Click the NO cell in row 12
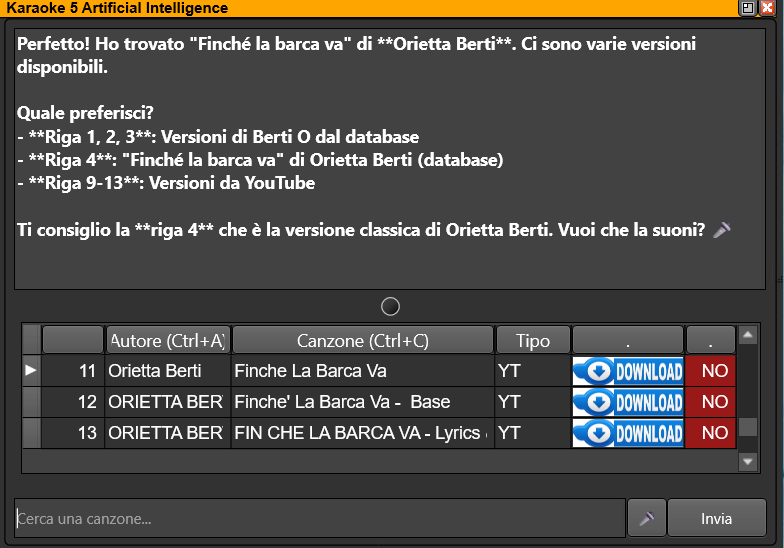The image size is (784, 548). [x=710, y=402]
